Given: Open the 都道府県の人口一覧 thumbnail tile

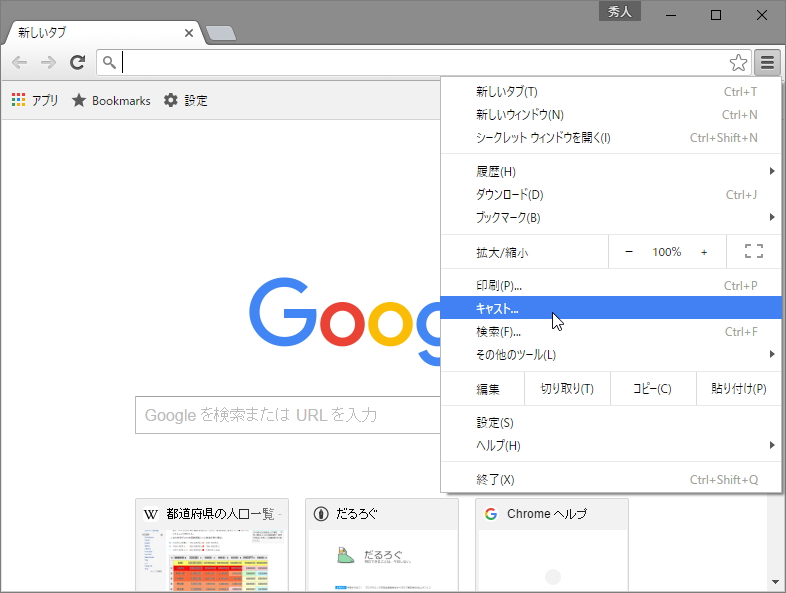Looking at the screenshot, I should point(212,545).
